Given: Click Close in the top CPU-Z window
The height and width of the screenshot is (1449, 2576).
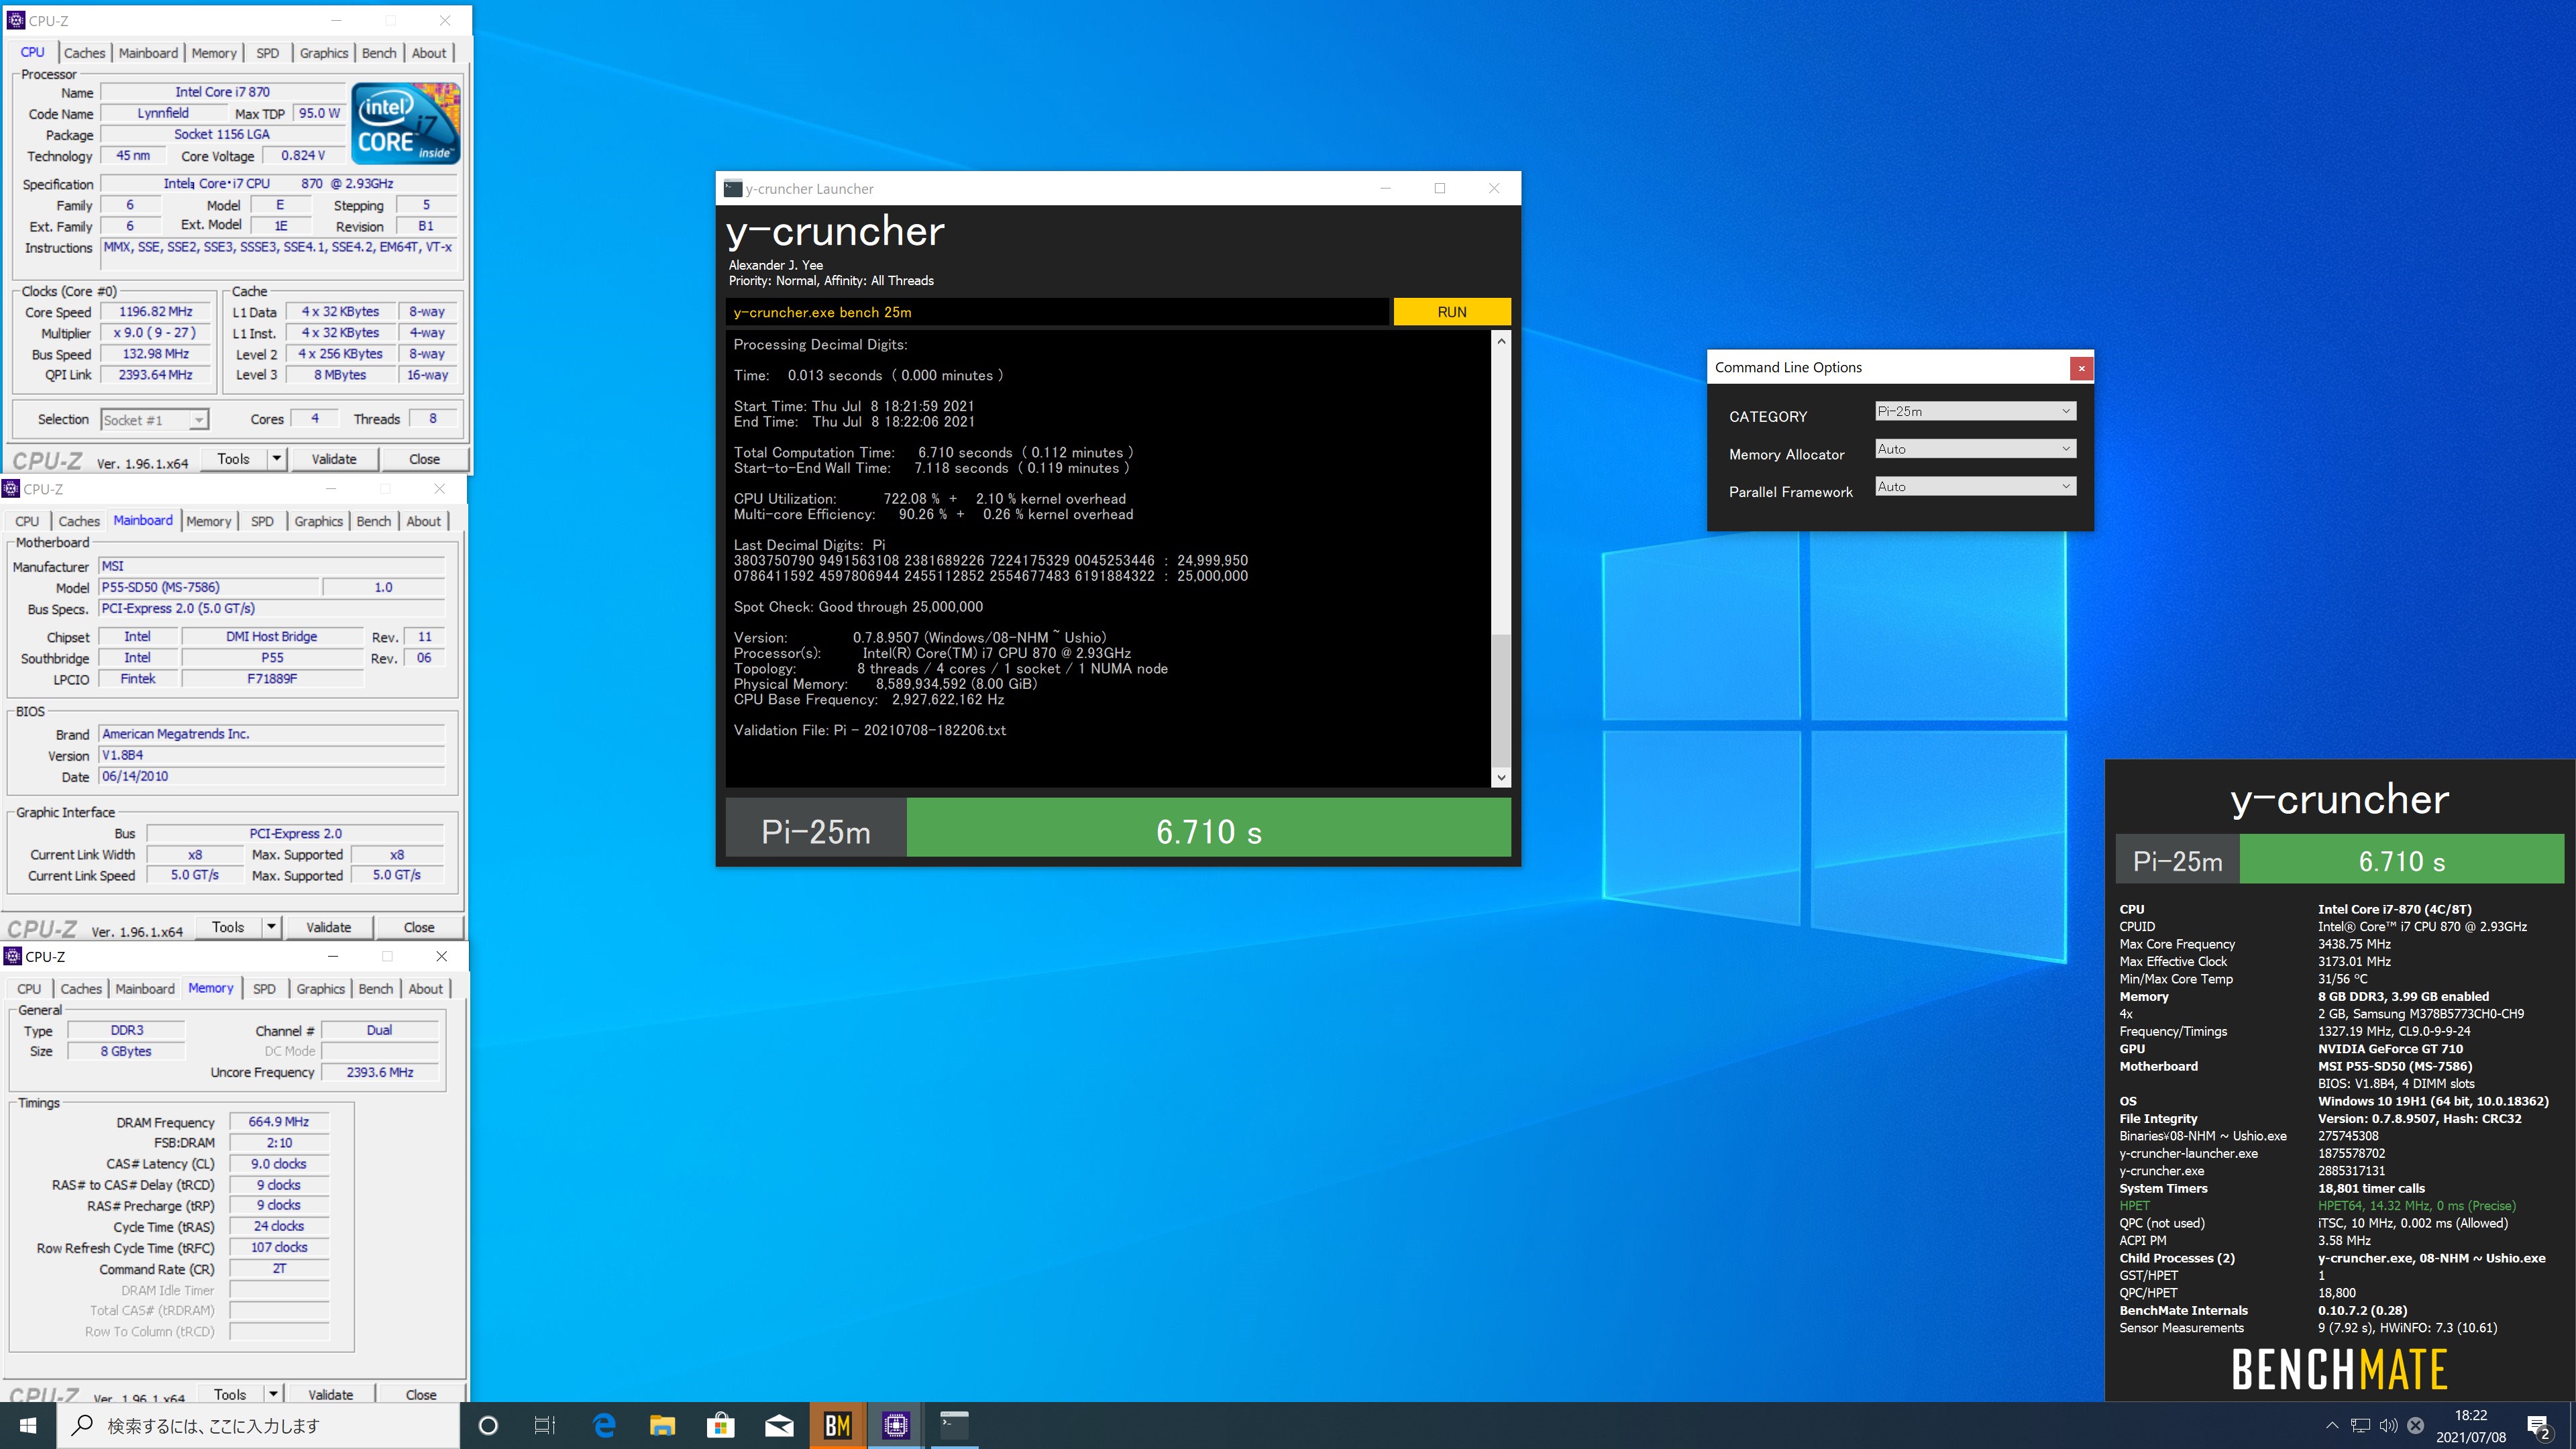Looking at the screenshot, I should (424, 459).
